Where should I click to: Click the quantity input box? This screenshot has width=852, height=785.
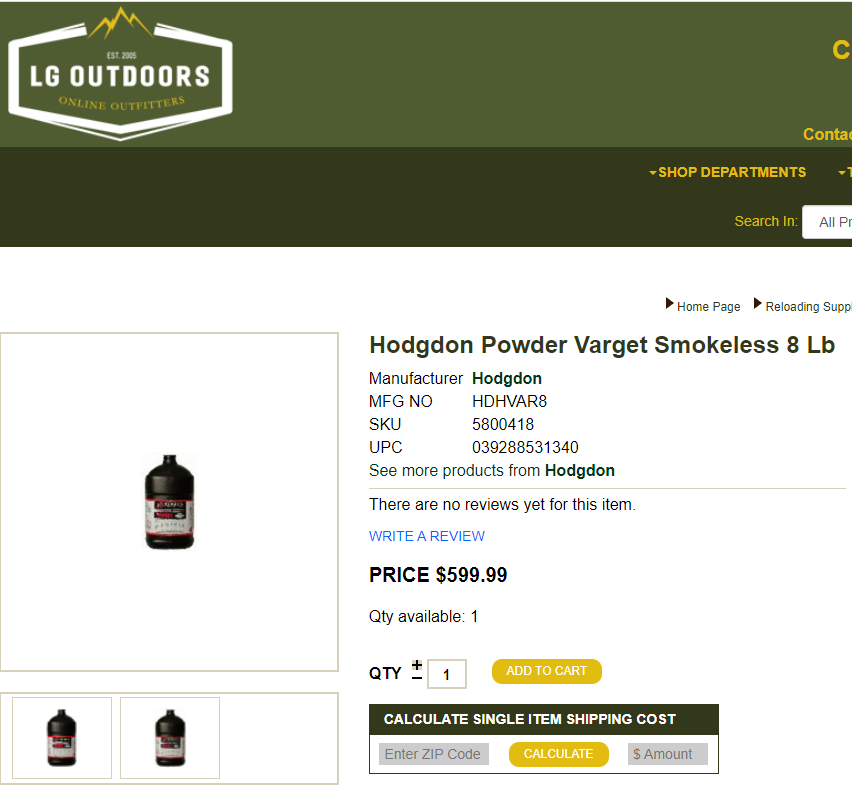(x=447, y=674)
